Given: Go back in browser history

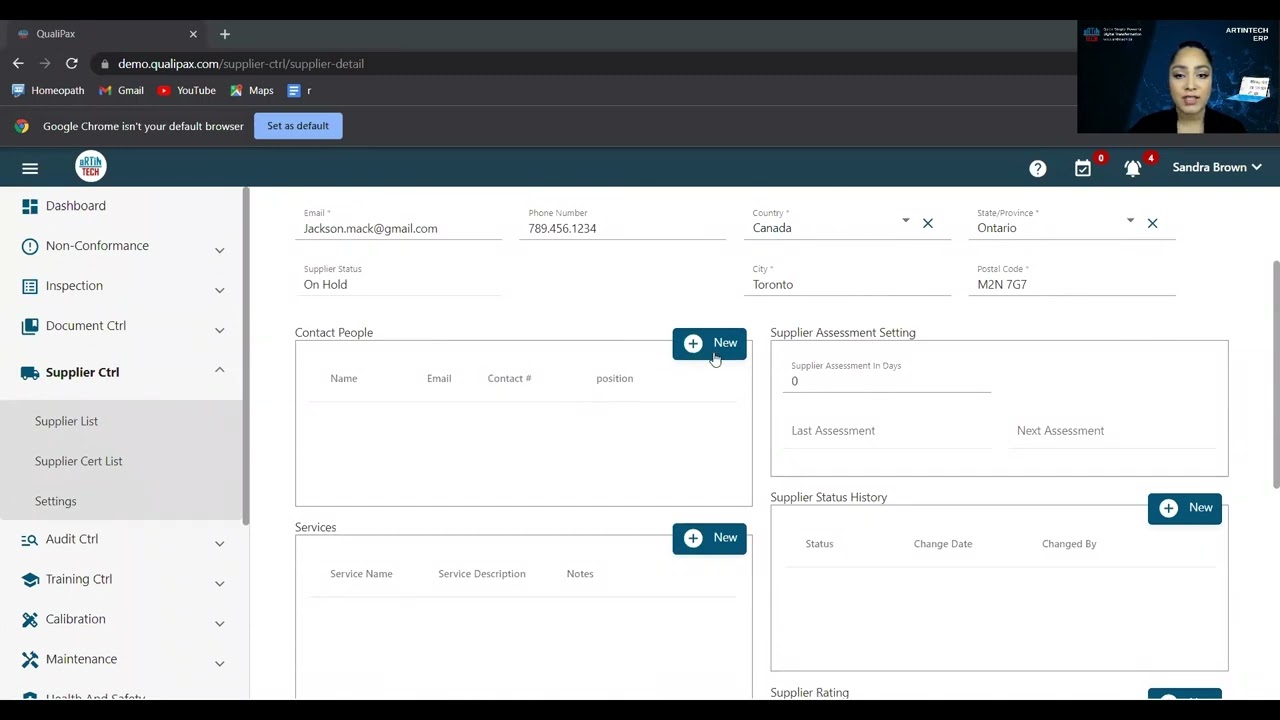Looking at the screenshot, I should pyautogui.click(x=18, y=63).
